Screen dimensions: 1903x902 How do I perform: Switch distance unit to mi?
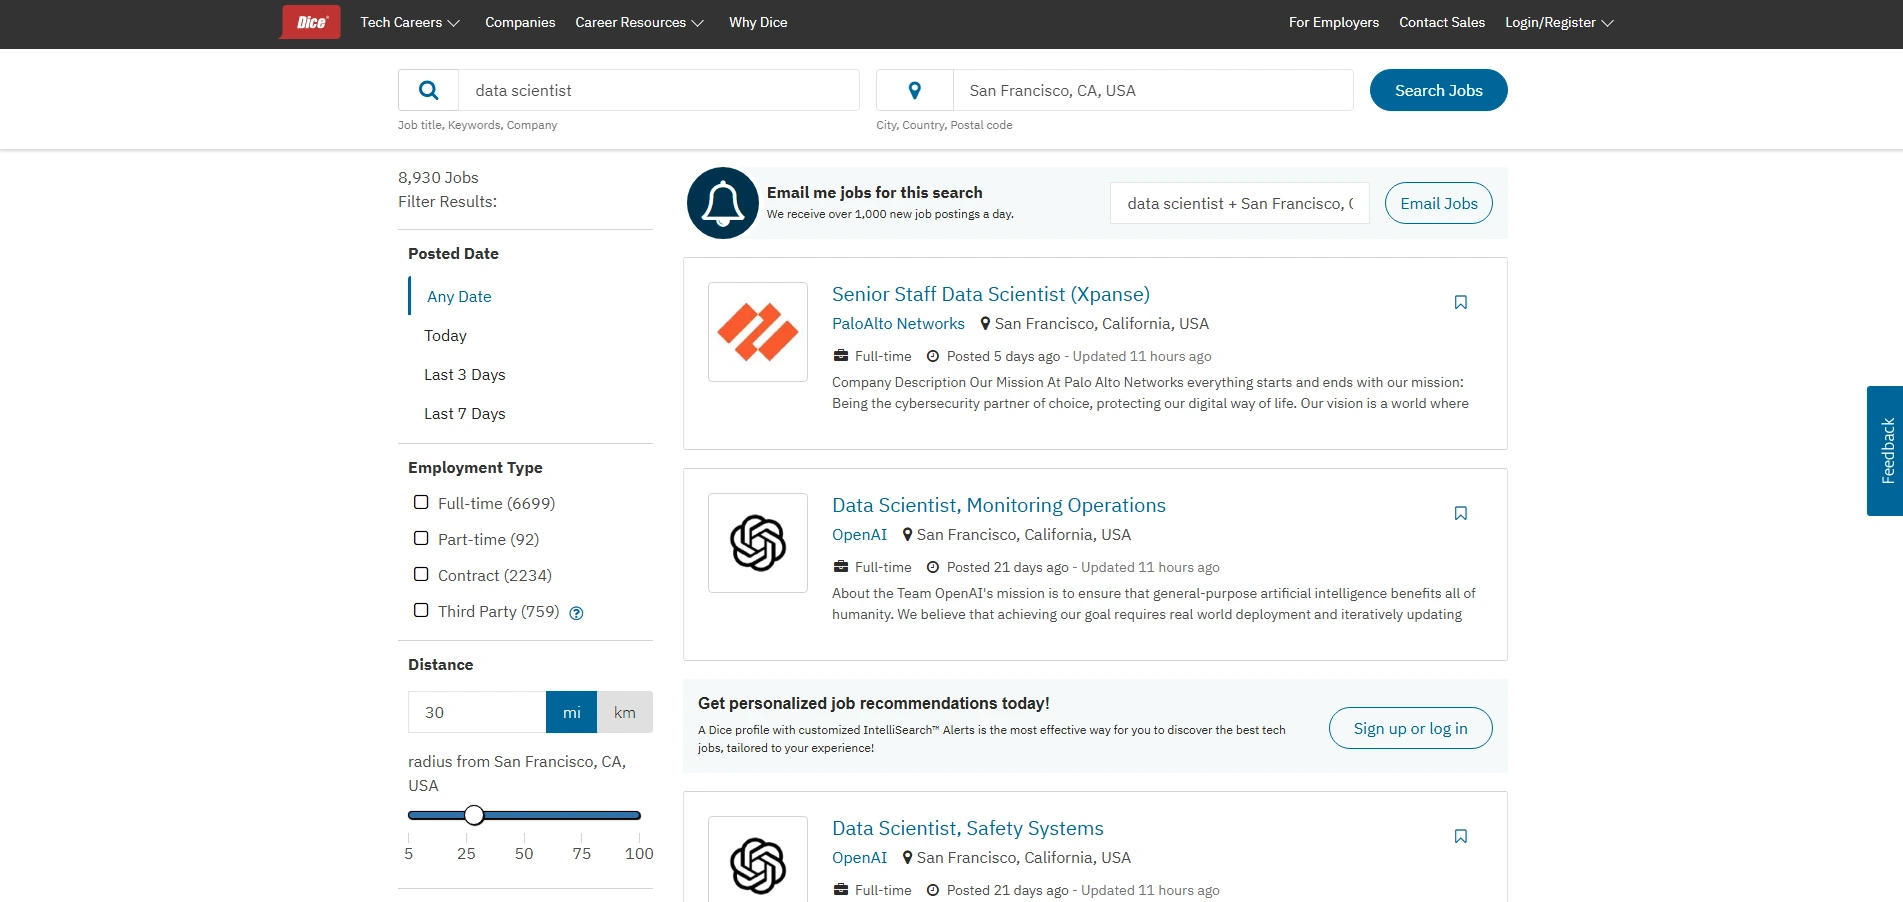point(571,712)
